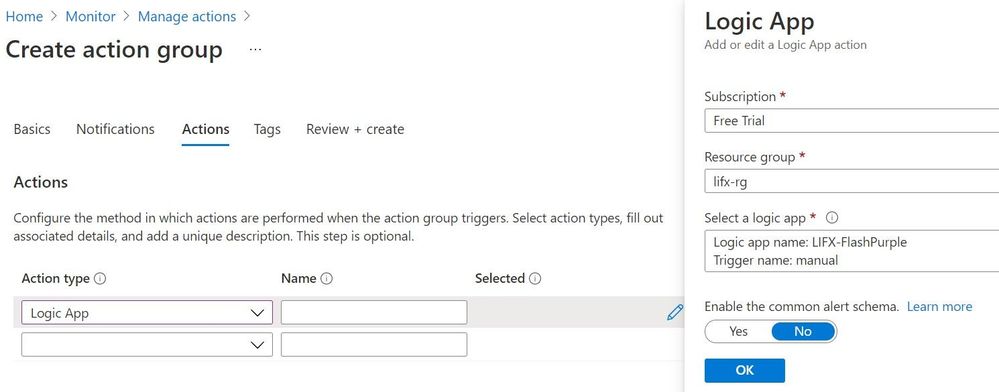Show info tooltip next to Action type
This screenshot has height=392, width=999.
100,279
